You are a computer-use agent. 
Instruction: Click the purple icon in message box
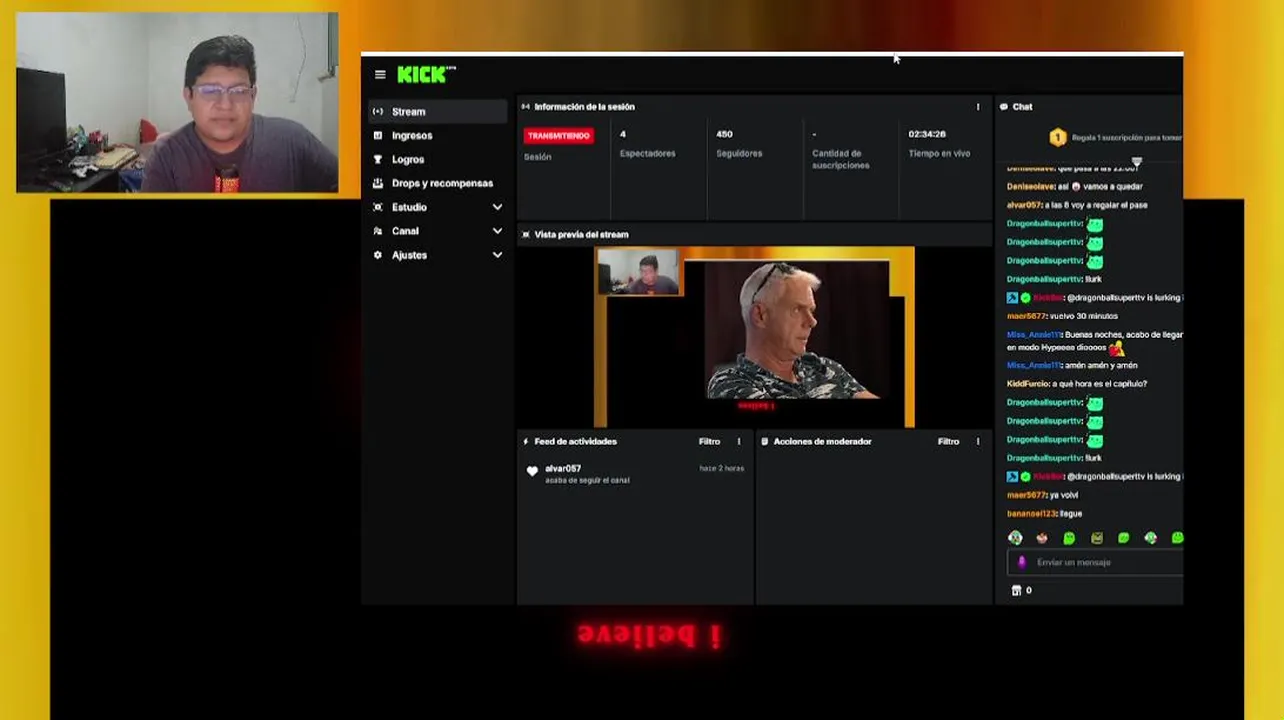point(1021,563)
